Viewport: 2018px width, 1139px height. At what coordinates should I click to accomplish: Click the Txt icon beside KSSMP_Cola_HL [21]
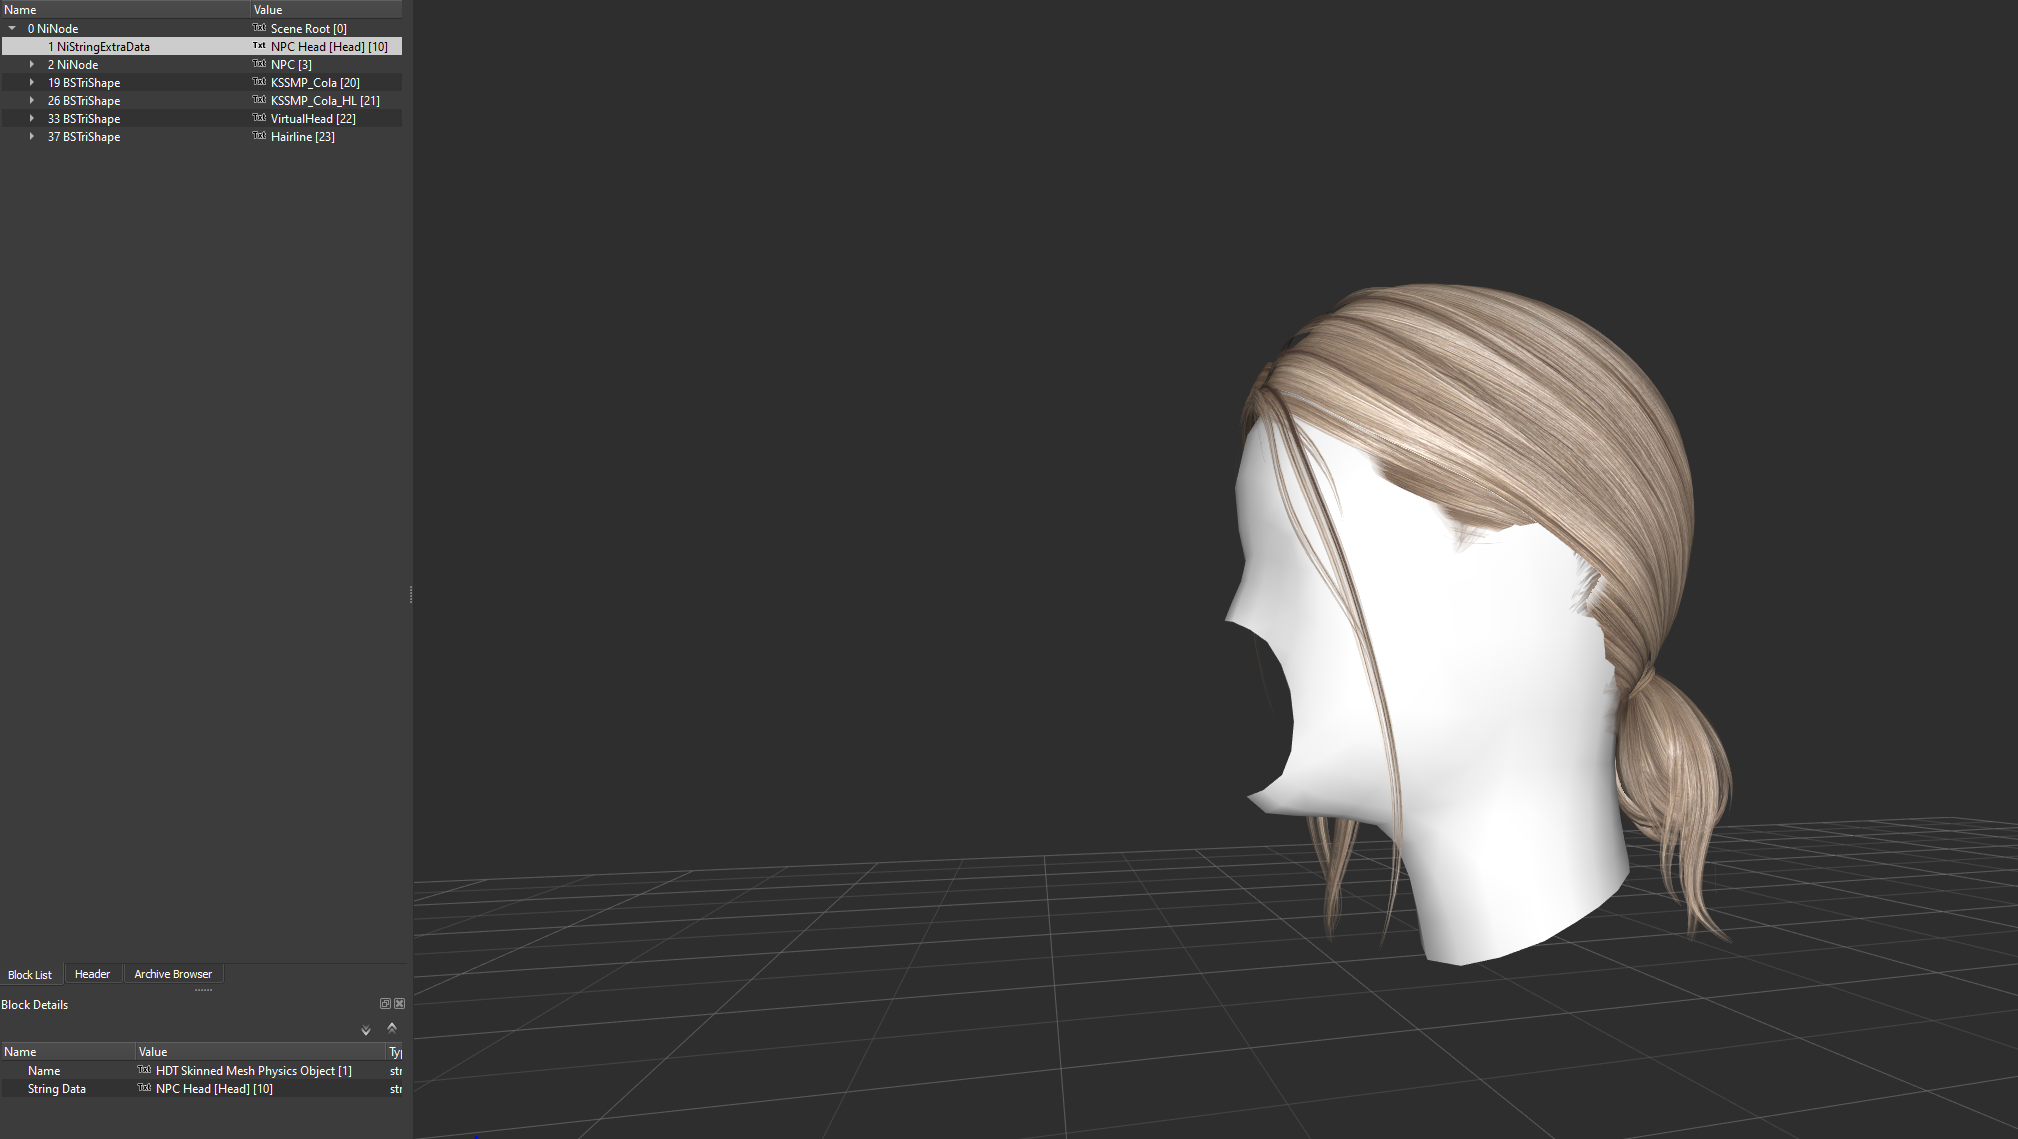(x=259, y=100)
